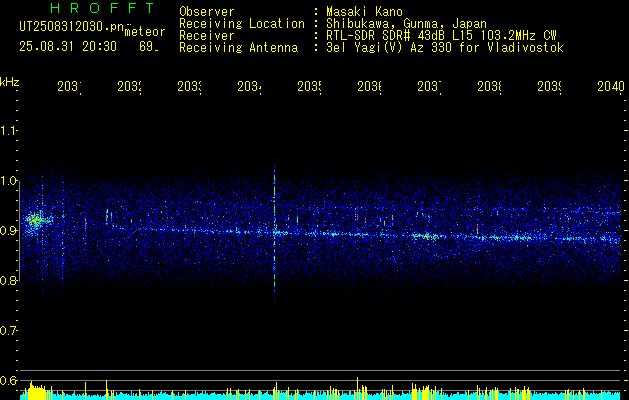Select the file name UT2508312030.pn

tap(71, 26)
